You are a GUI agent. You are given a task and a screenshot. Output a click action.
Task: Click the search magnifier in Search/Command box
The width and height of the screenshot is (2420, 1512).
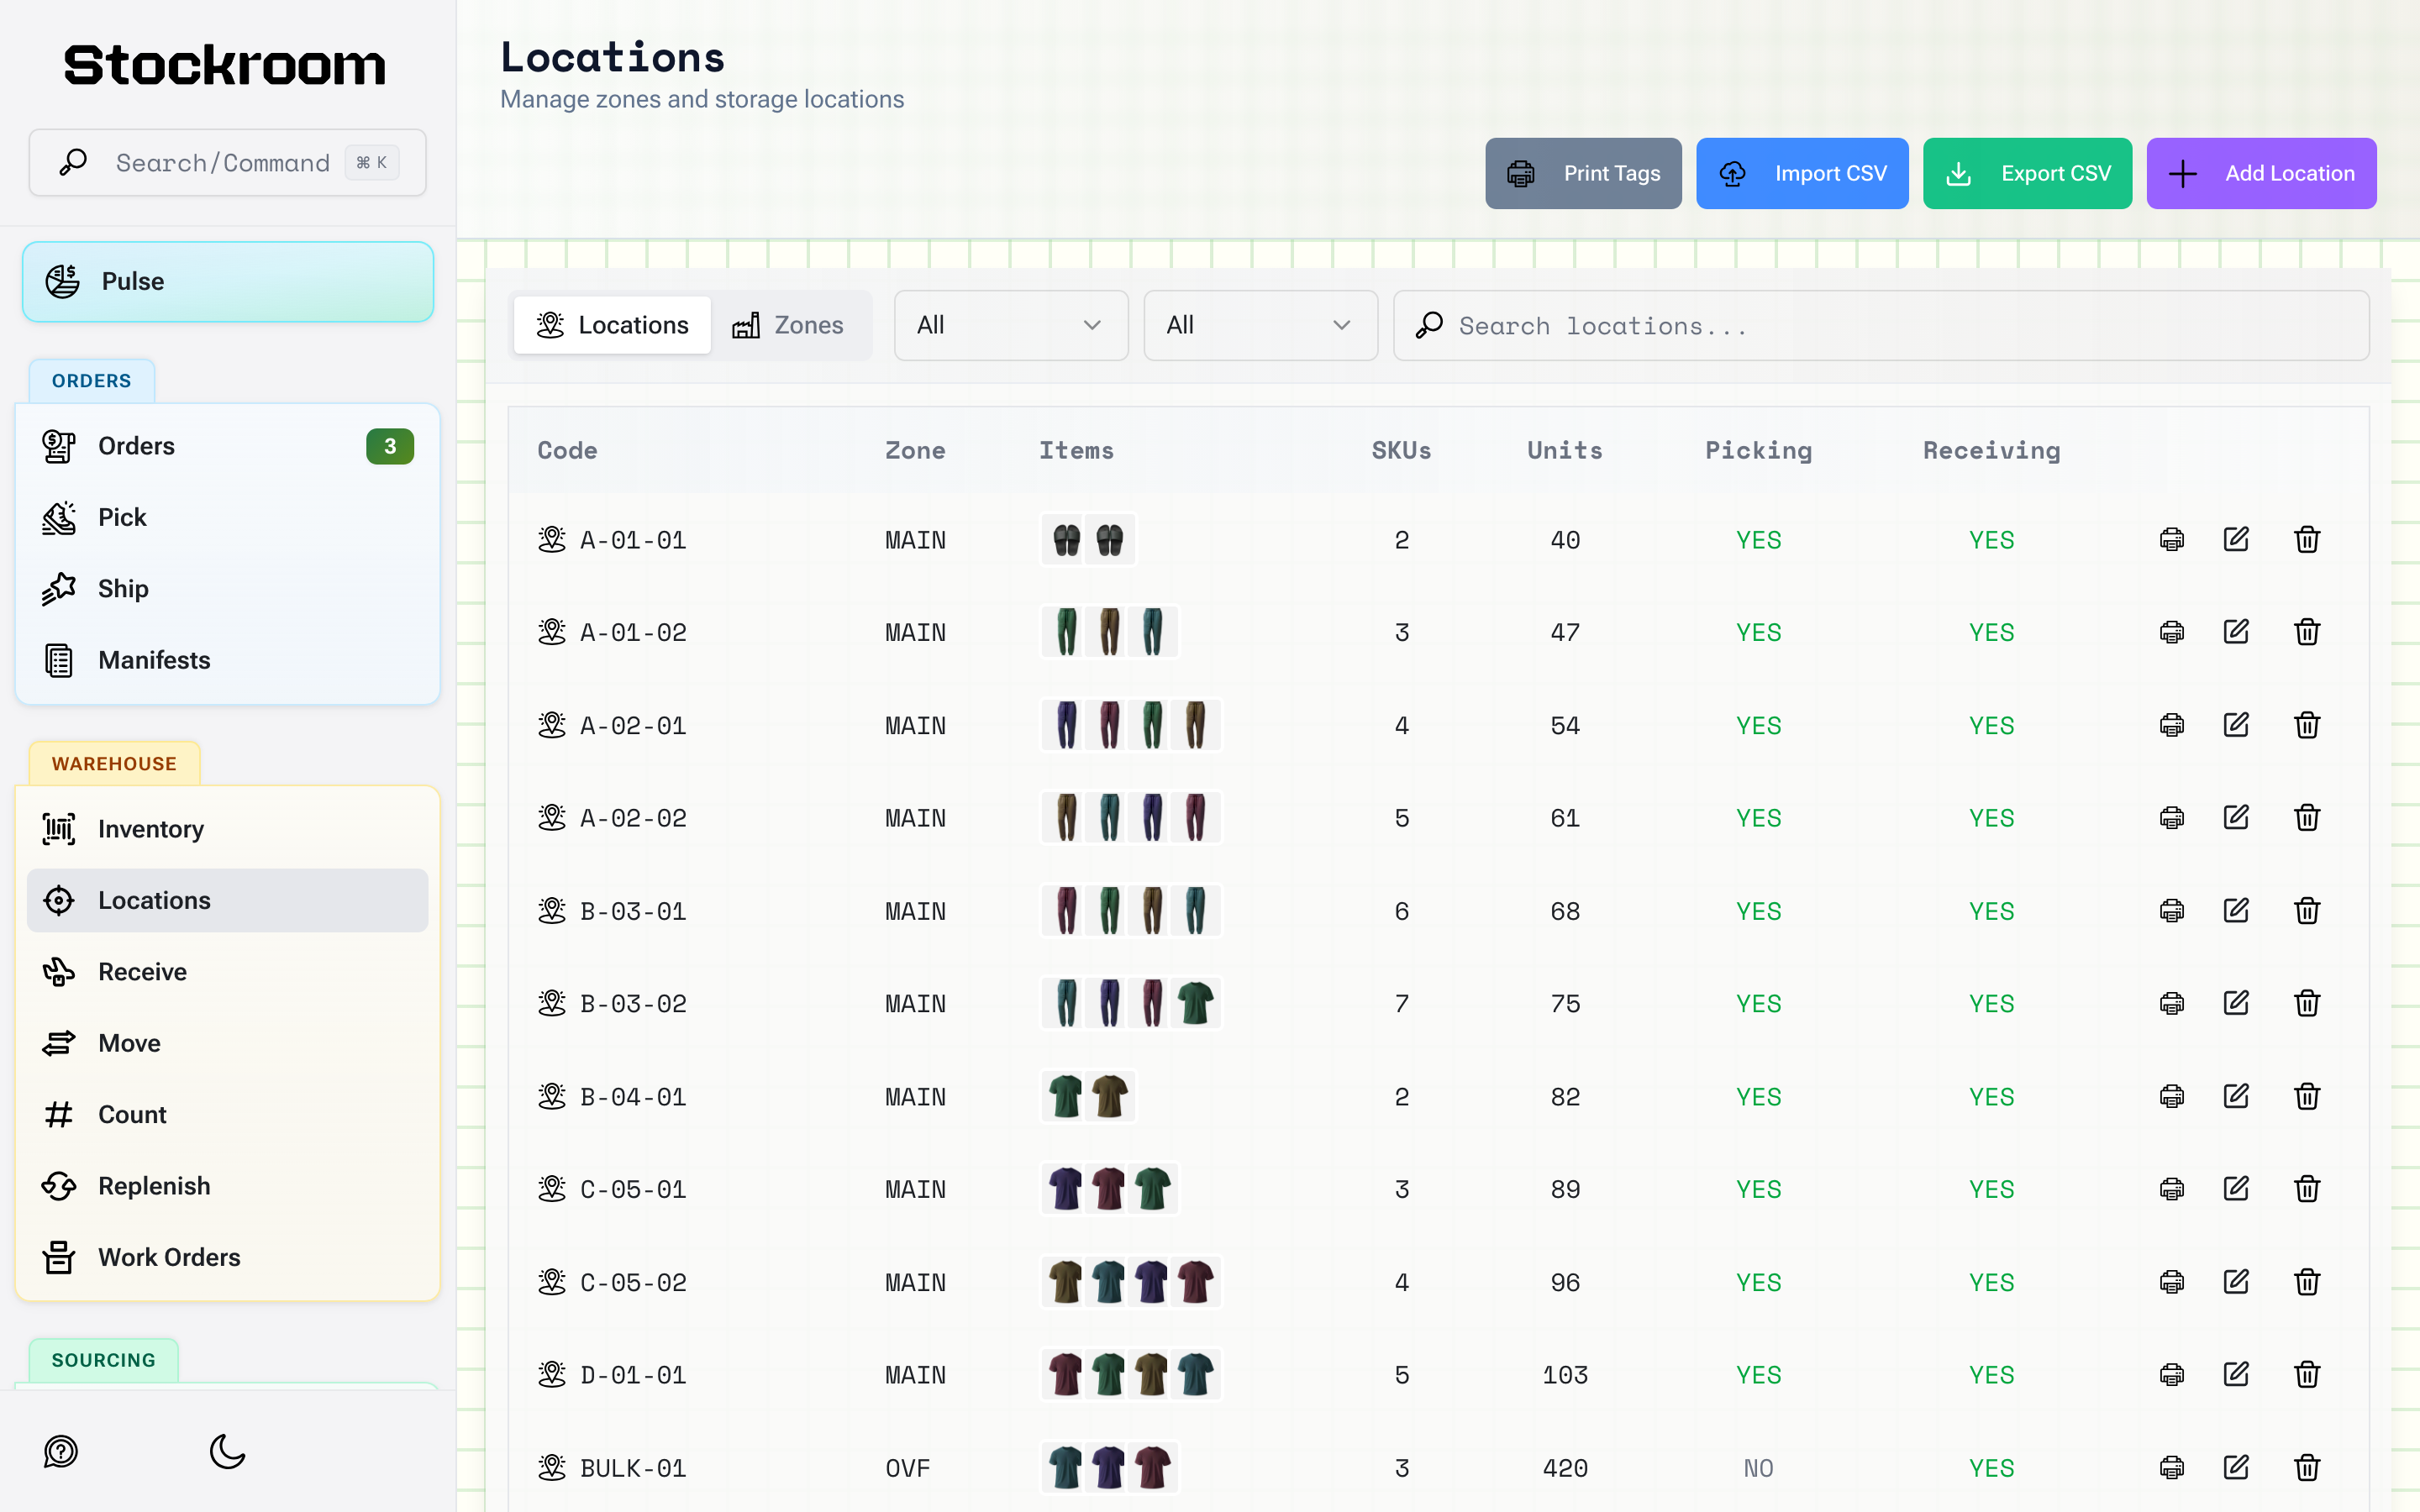(73, 162)
